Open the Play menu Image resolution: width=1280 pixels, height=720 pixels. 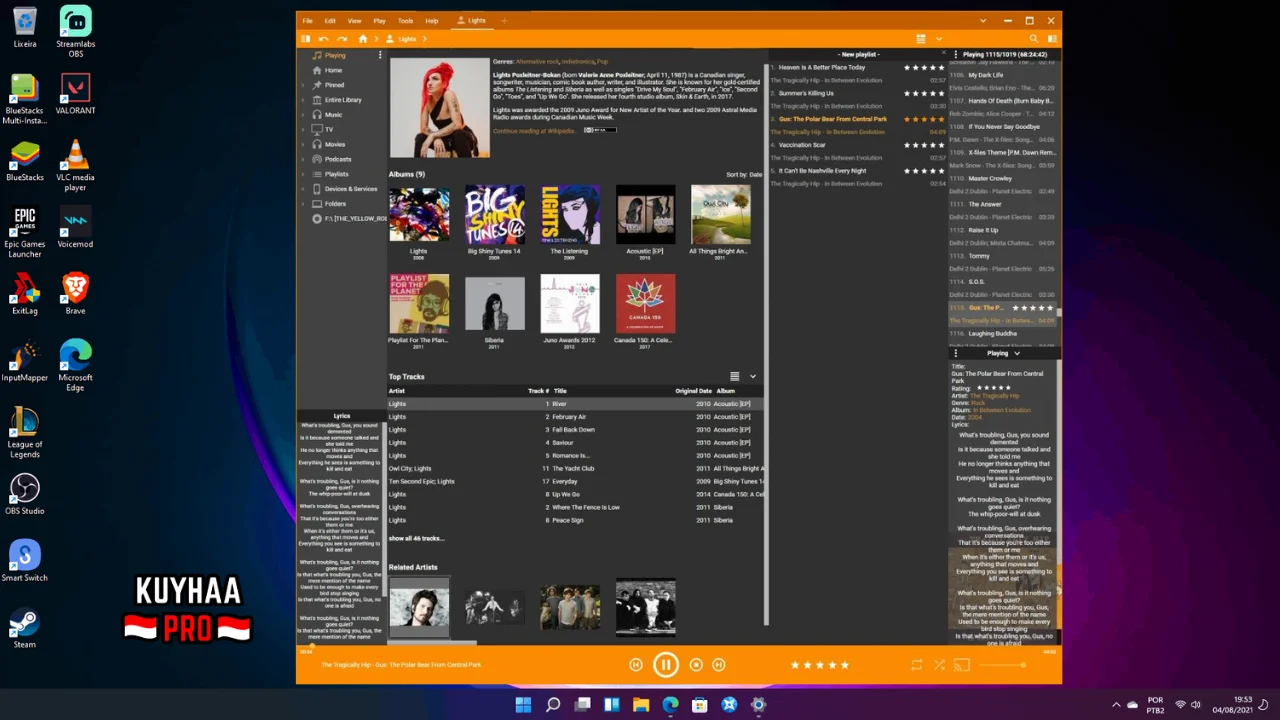pos(379,20)
